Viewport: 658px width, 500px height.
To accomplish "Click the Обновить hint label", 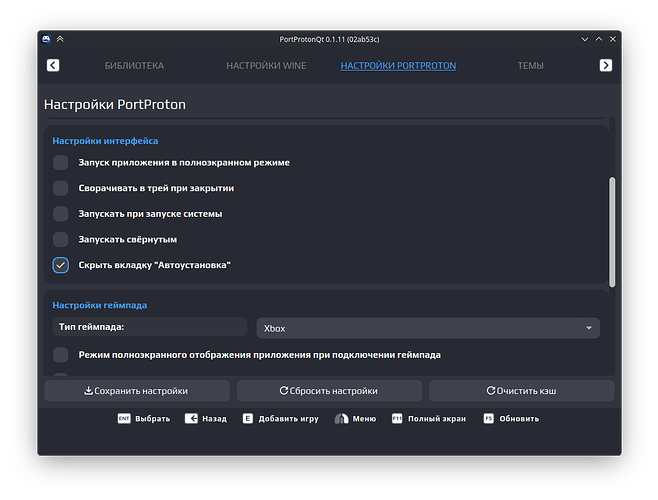I will 519,419.
